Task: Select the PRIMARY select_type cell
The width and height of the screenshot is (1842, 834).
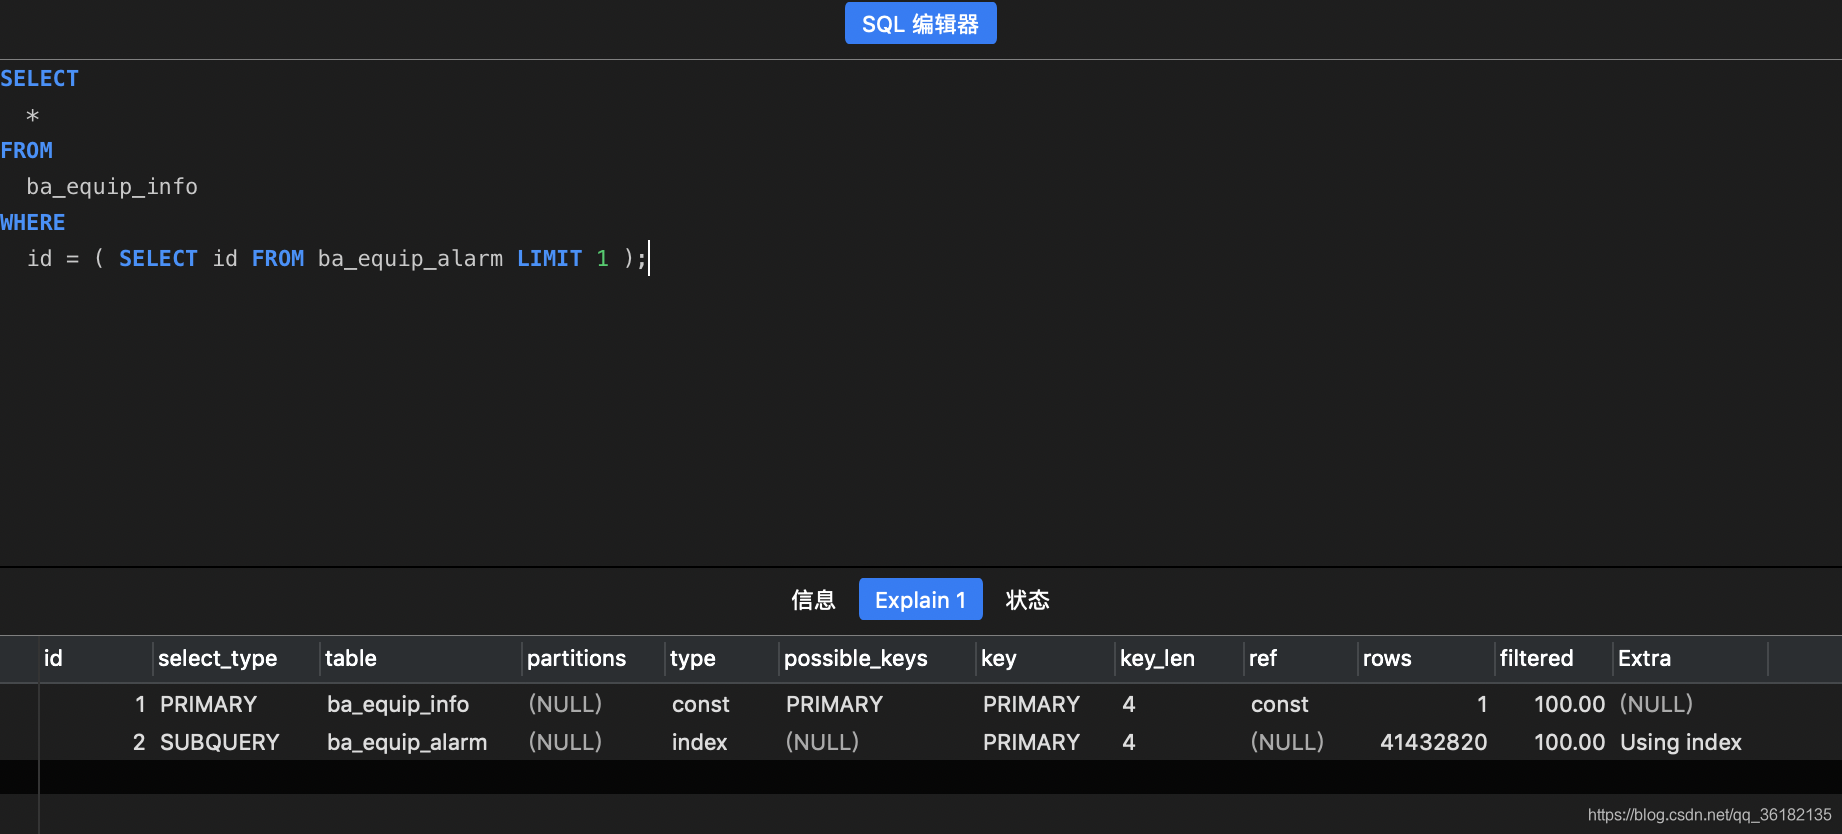Action: point(208,704)
